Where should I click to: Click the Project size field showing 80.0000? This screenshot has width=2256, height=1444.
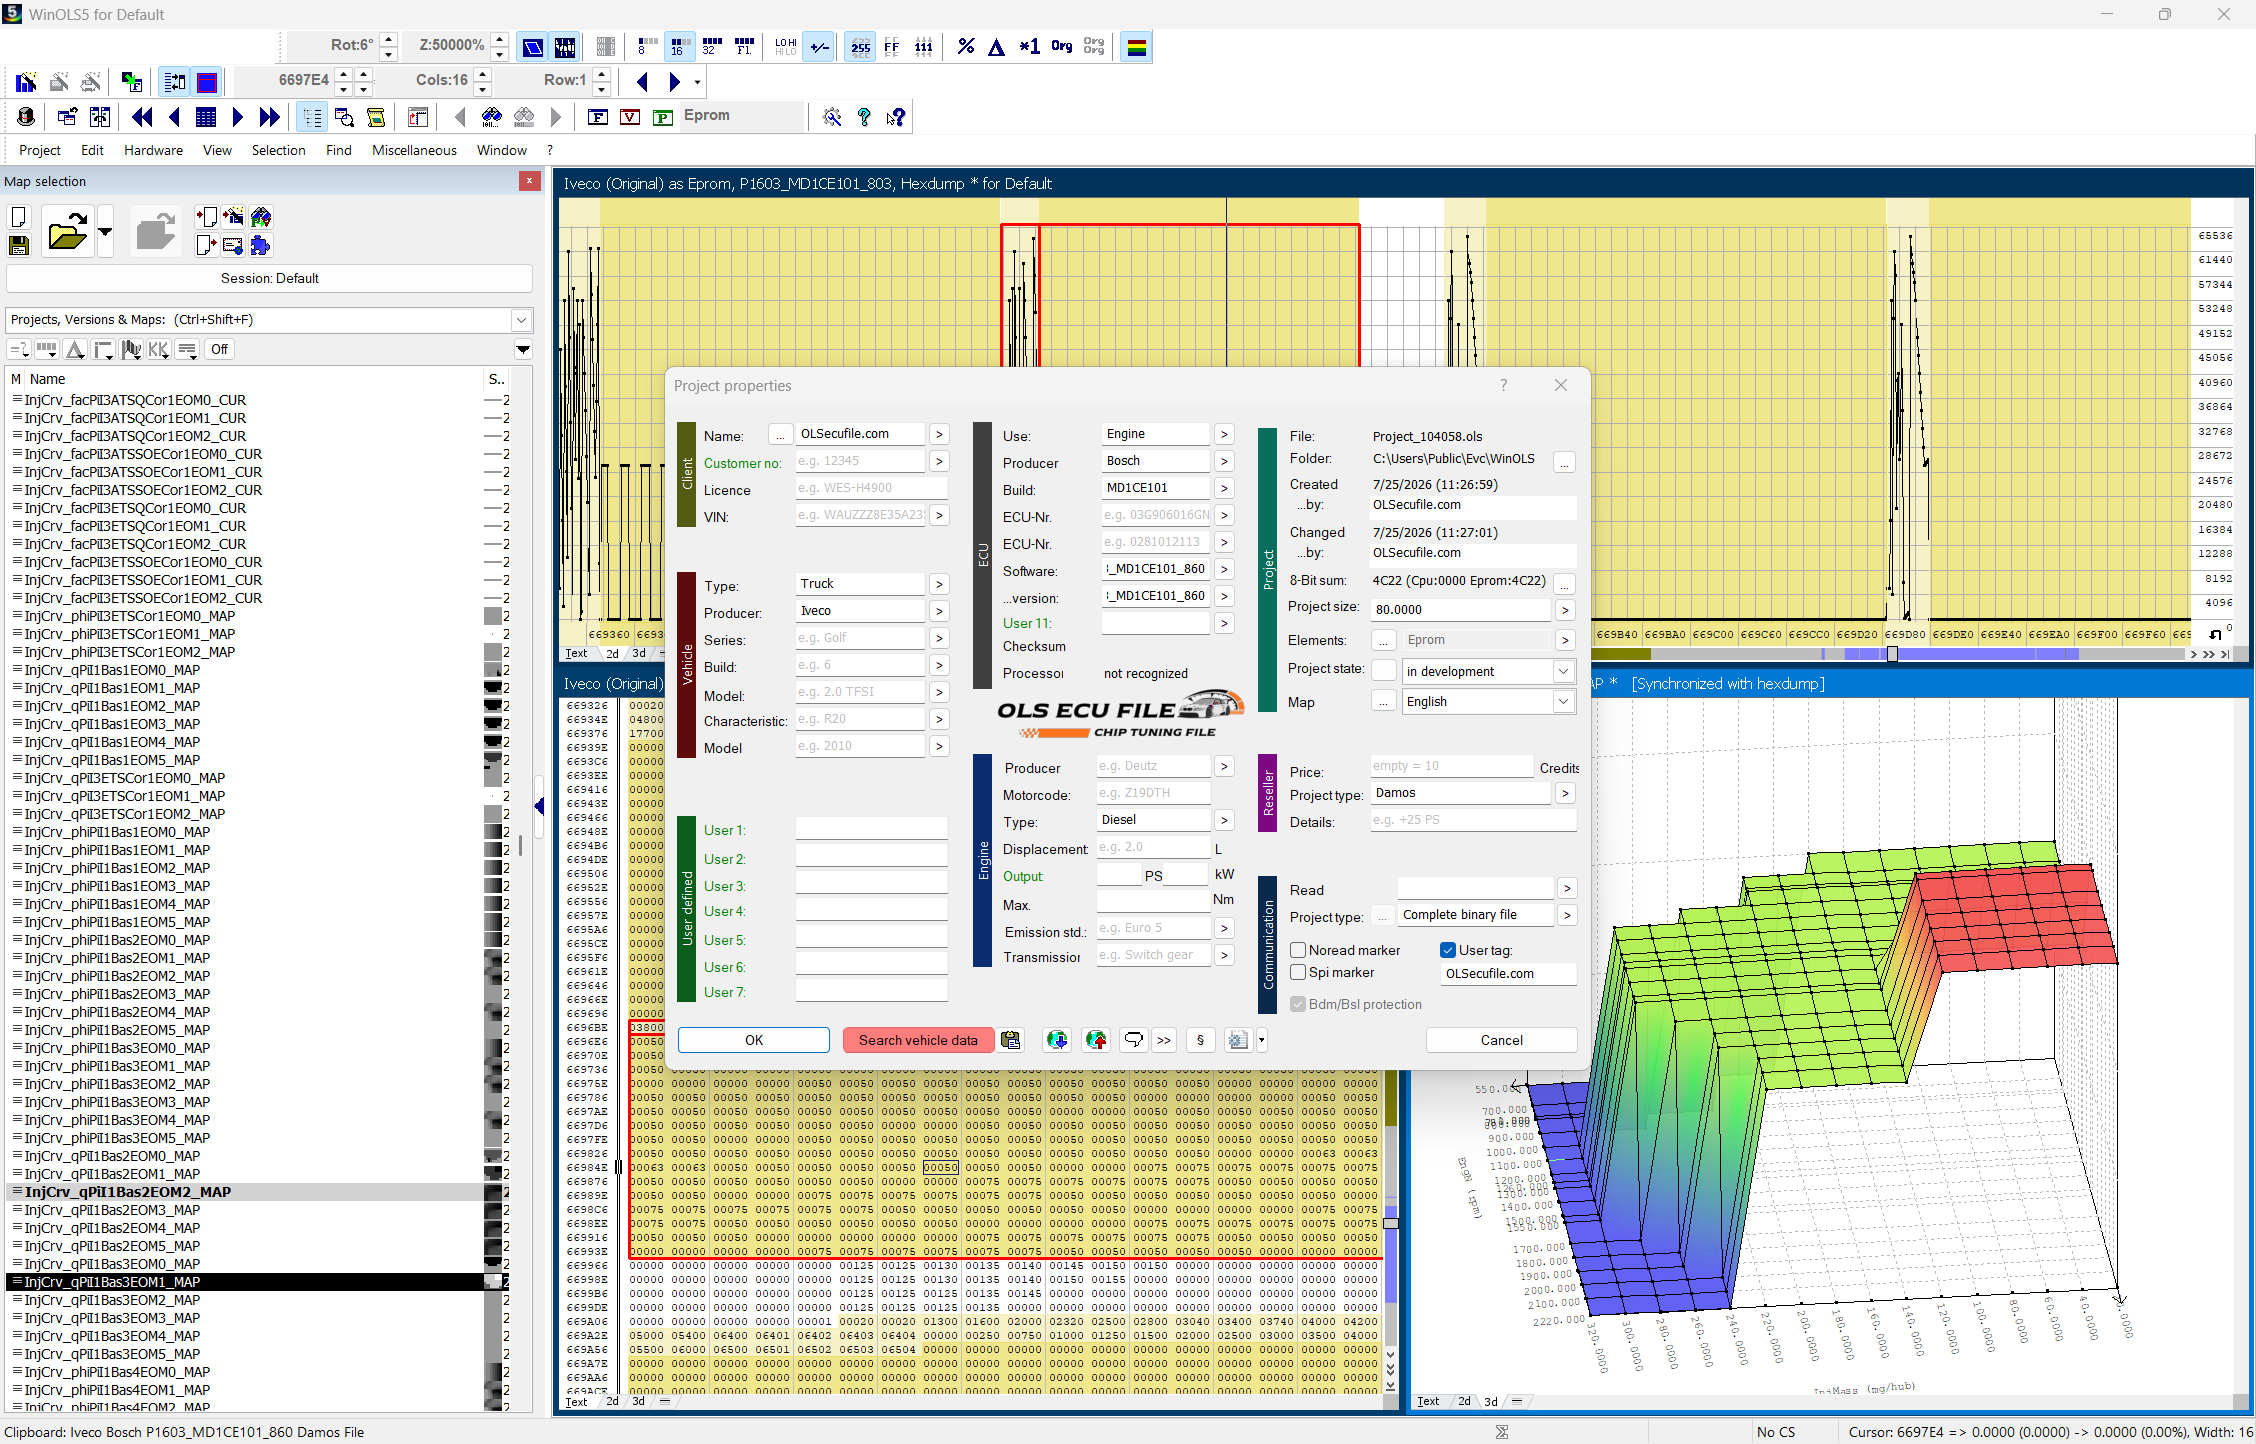(x=1460, y=609)
